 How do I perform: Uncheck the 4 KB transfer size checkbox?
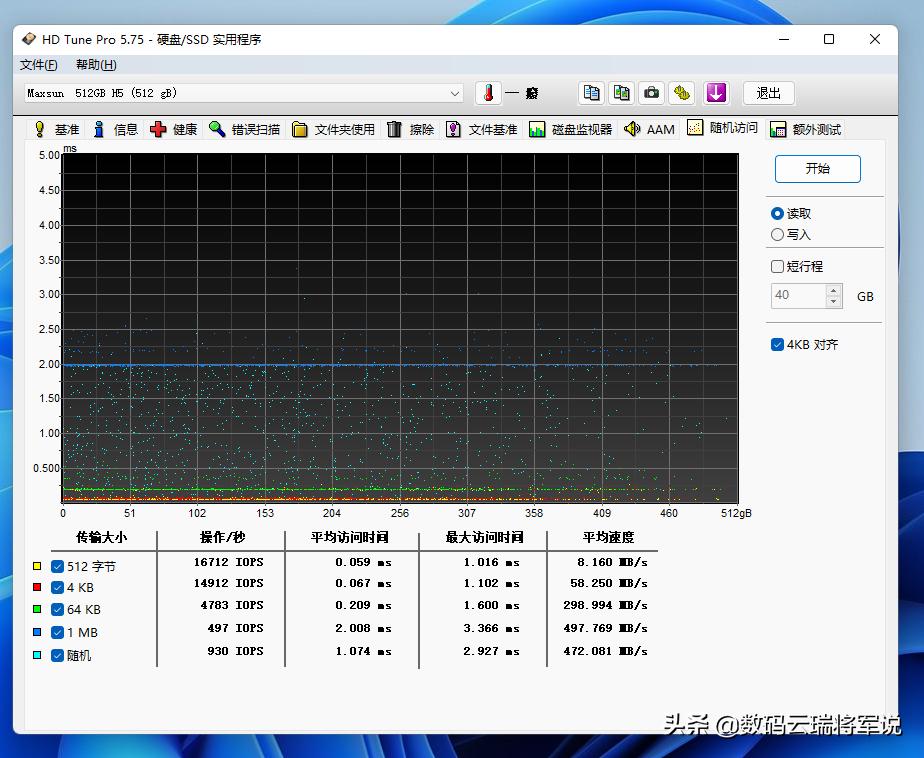click(57, 588)
